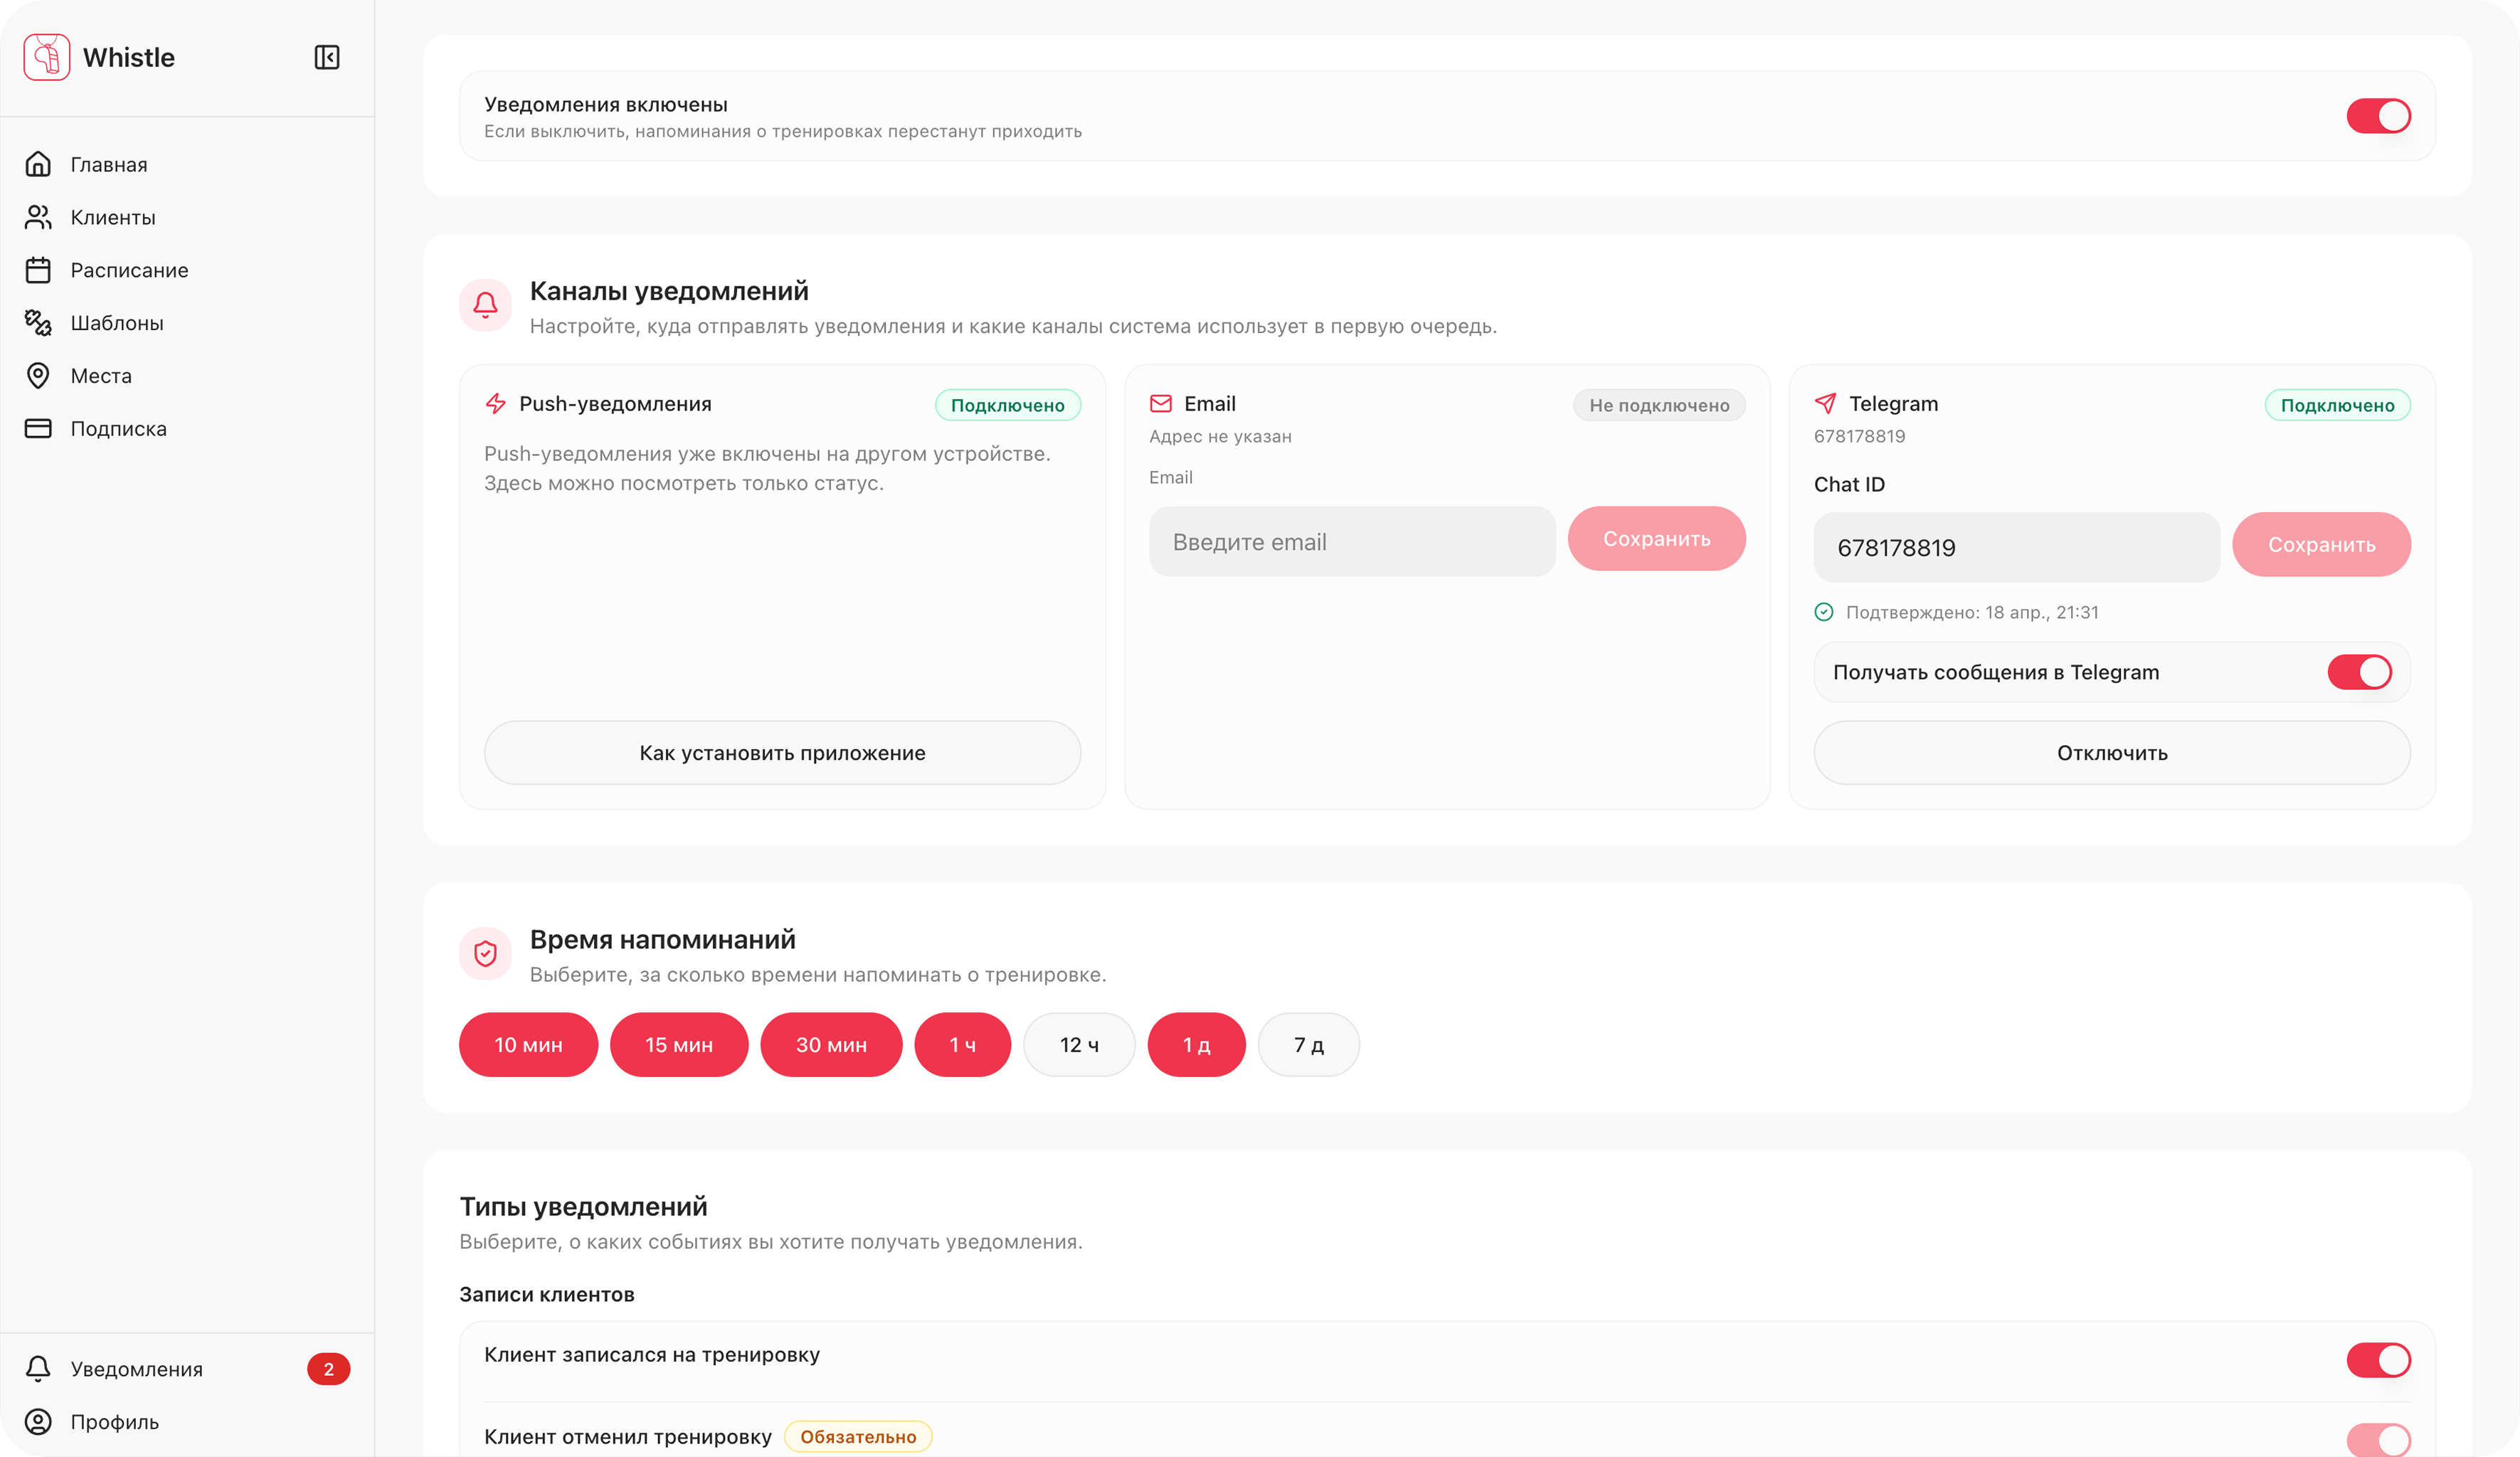Deselect the 15 мин reminder chip
The width and height of the screenshot is (2520, 1457).
[x=679, y=1044]
